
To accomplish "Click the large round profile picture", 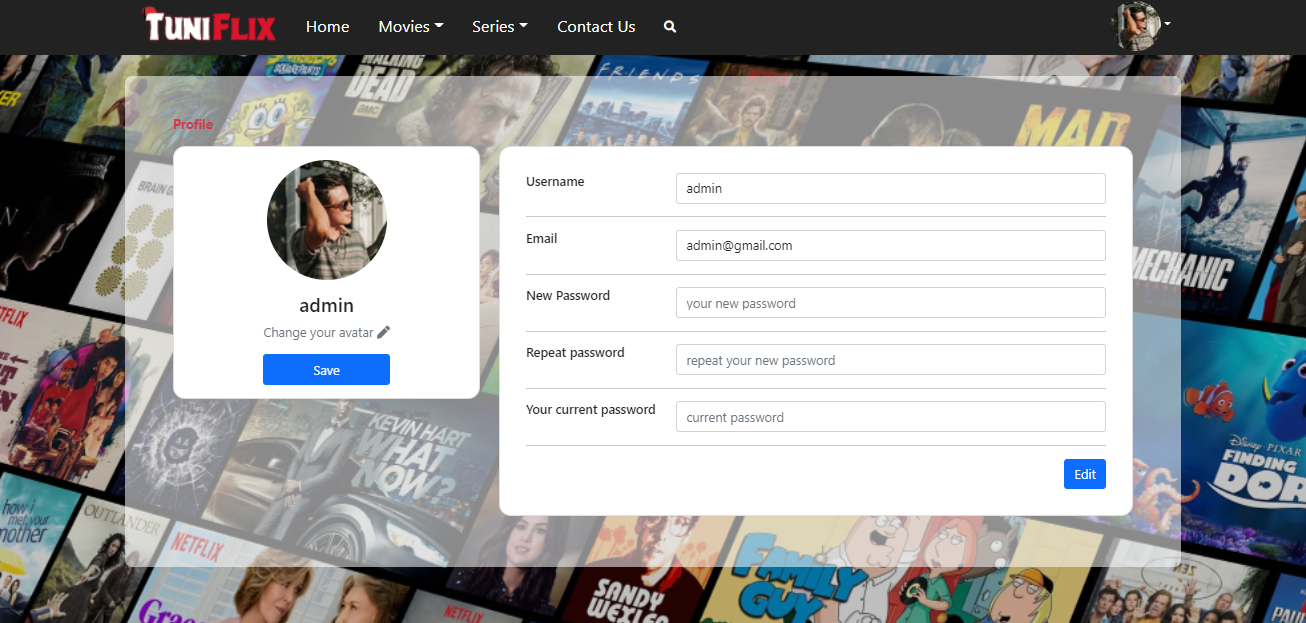I will point(326,220).
